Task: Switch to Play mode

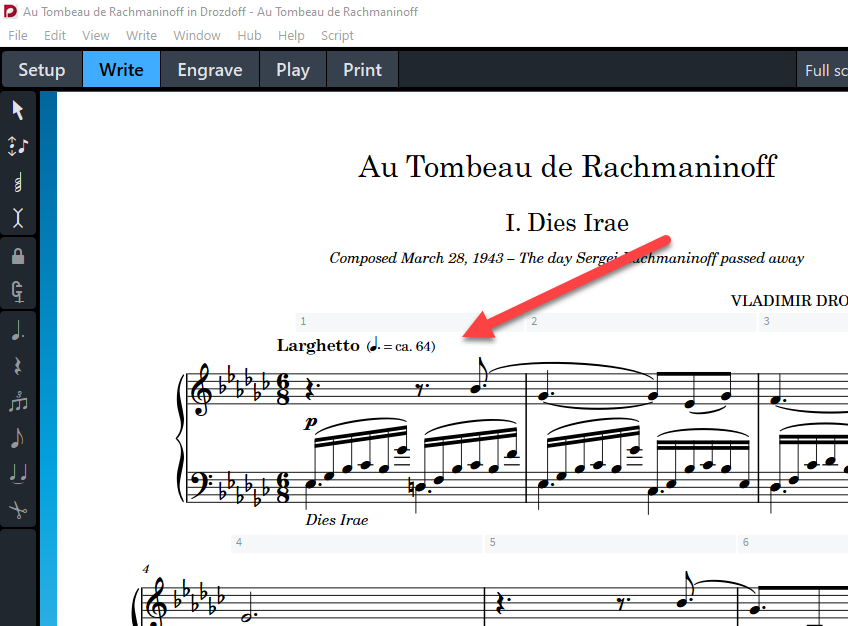Action: coord(293,69)
